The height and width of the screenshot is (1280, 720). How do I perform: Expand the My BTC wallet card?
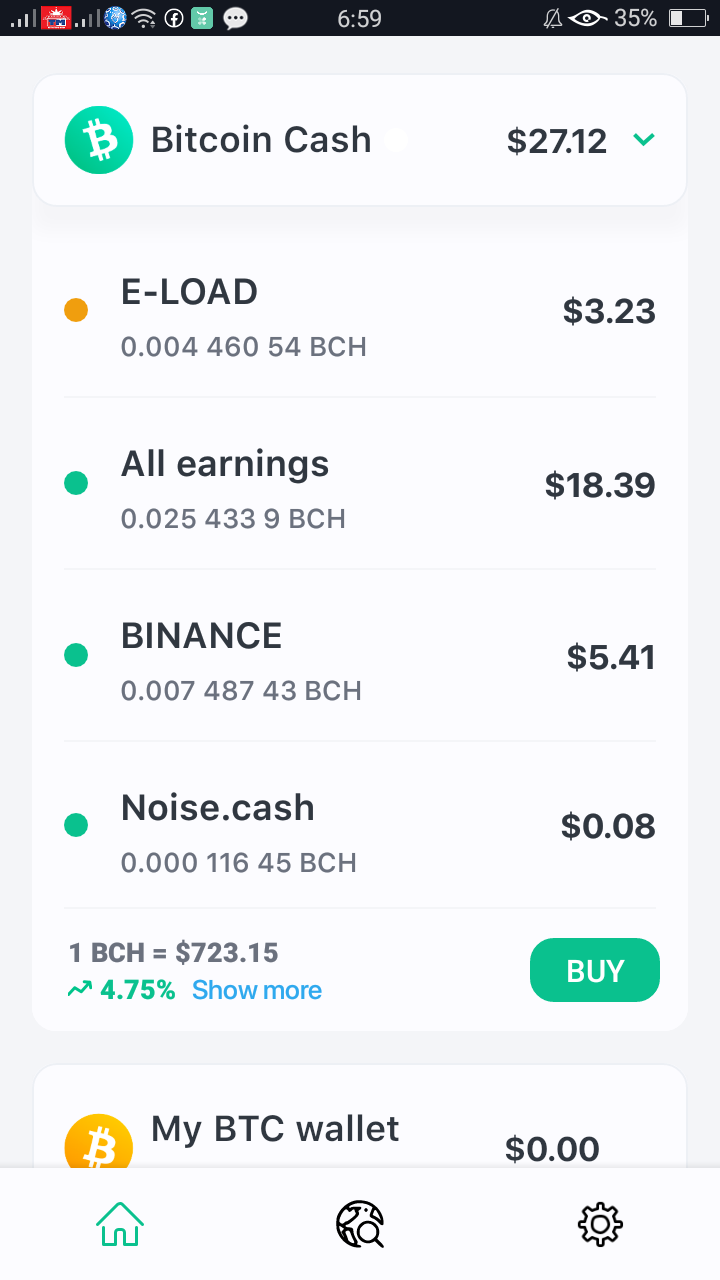(360, 1117)
